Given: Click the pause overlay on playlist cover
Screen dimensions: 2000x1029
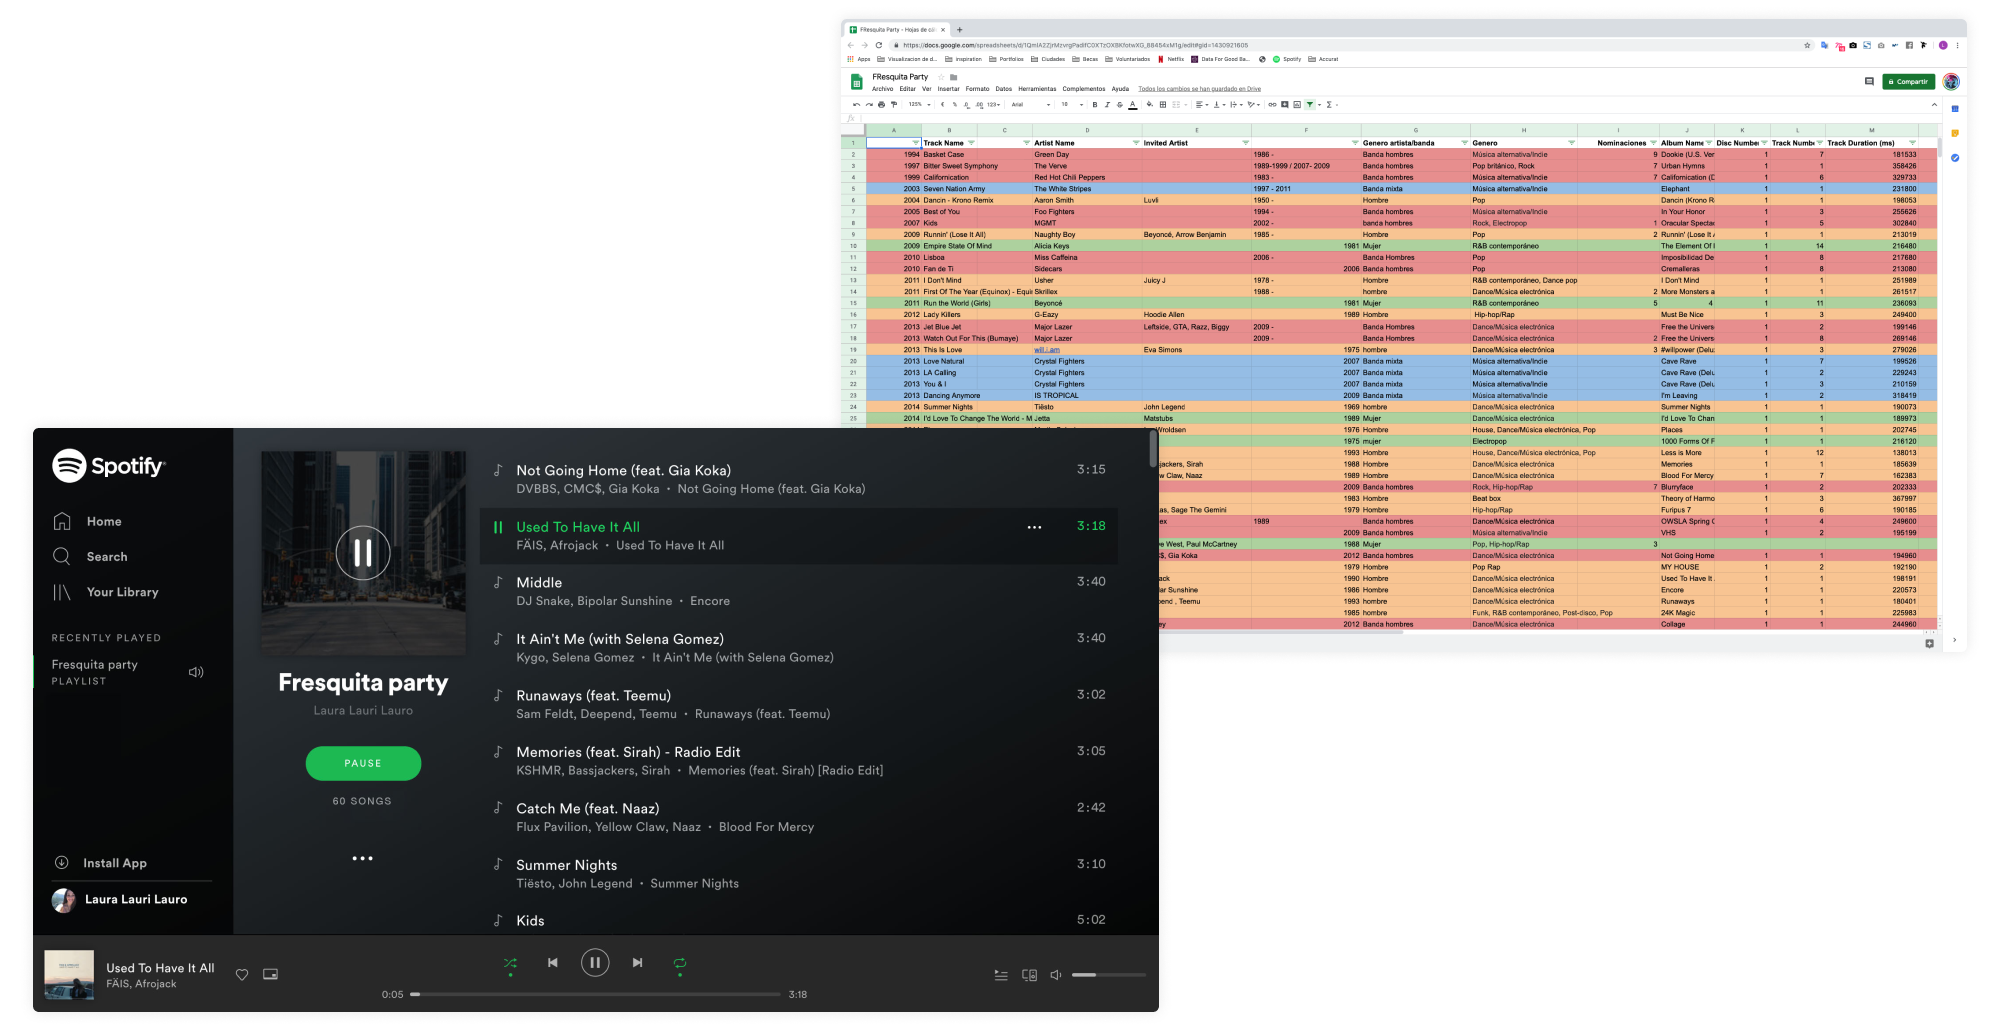Looking at the screenshot, I should click(363, 552).
